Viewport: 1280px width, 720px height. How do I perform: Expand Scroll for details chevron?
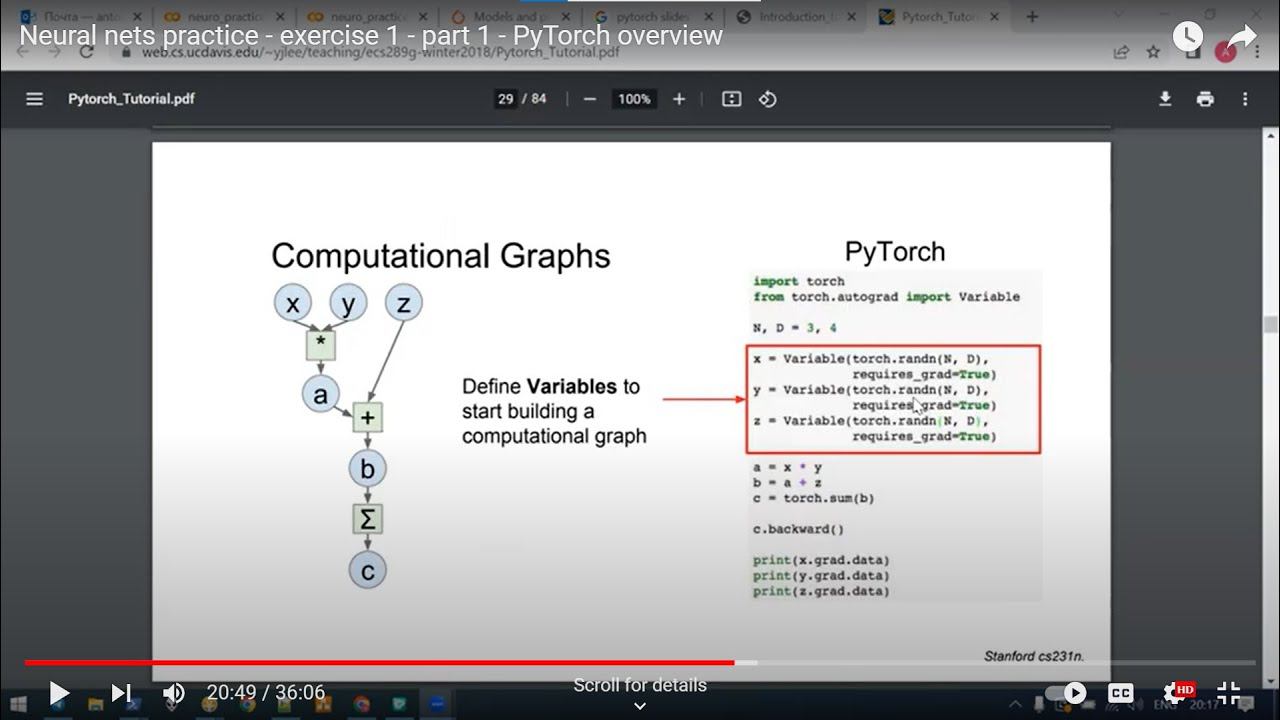click(640, 705)
